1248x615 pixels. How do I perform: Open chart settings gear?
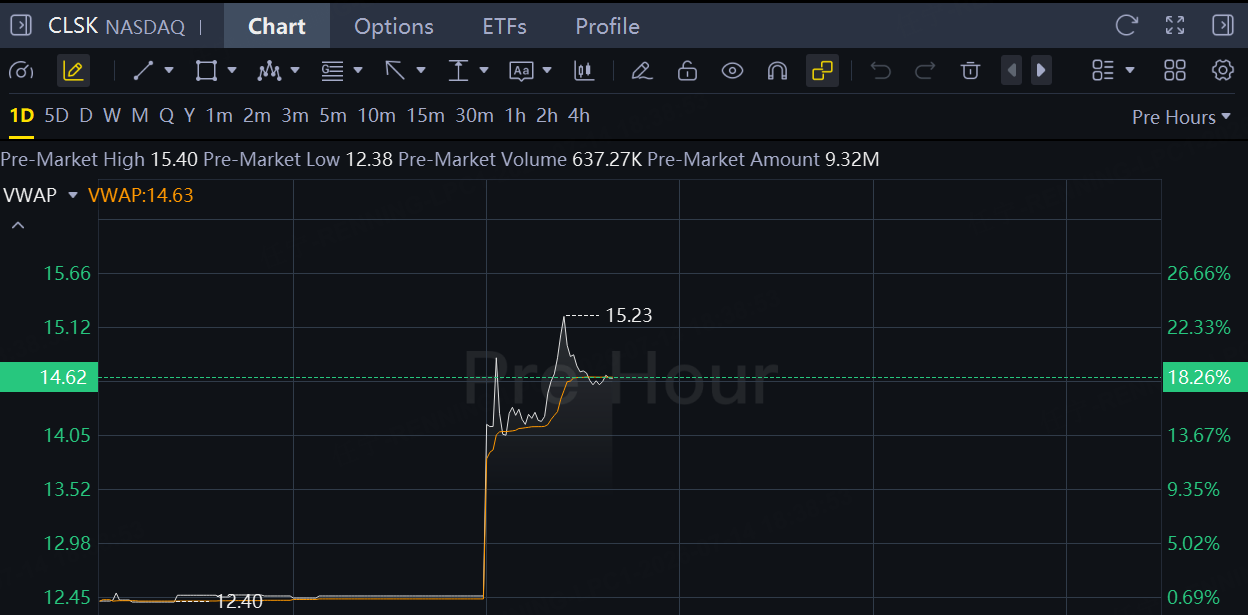(1222, 71)
